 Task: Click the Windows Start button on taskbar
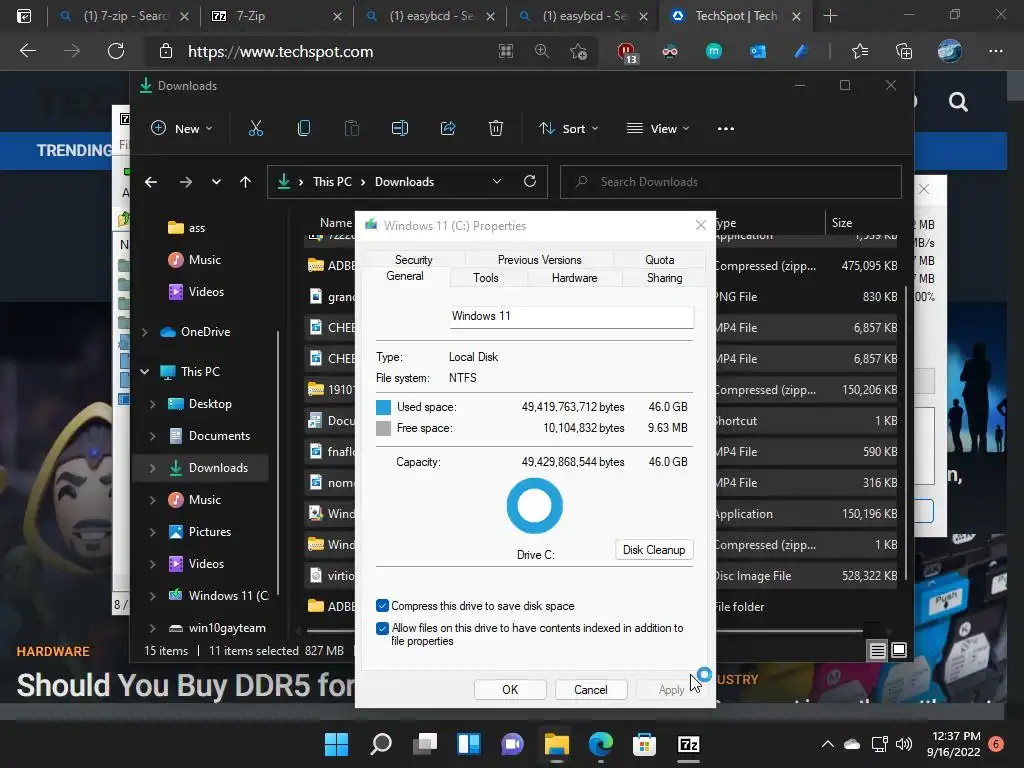coord(337,744)
